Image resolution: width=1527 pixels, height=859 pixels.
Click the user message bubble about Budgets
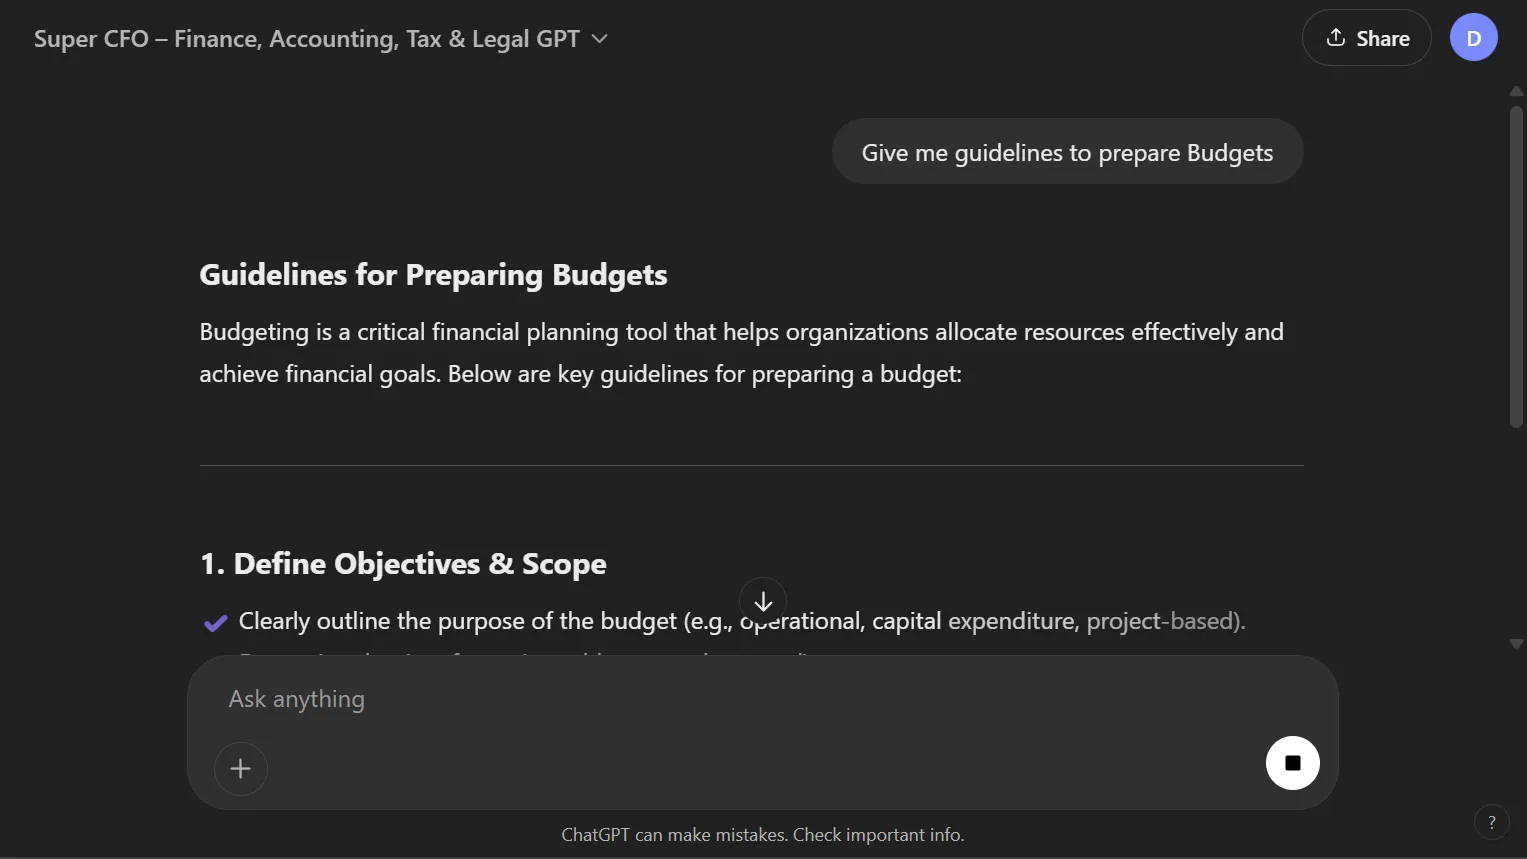(1067, 152)
